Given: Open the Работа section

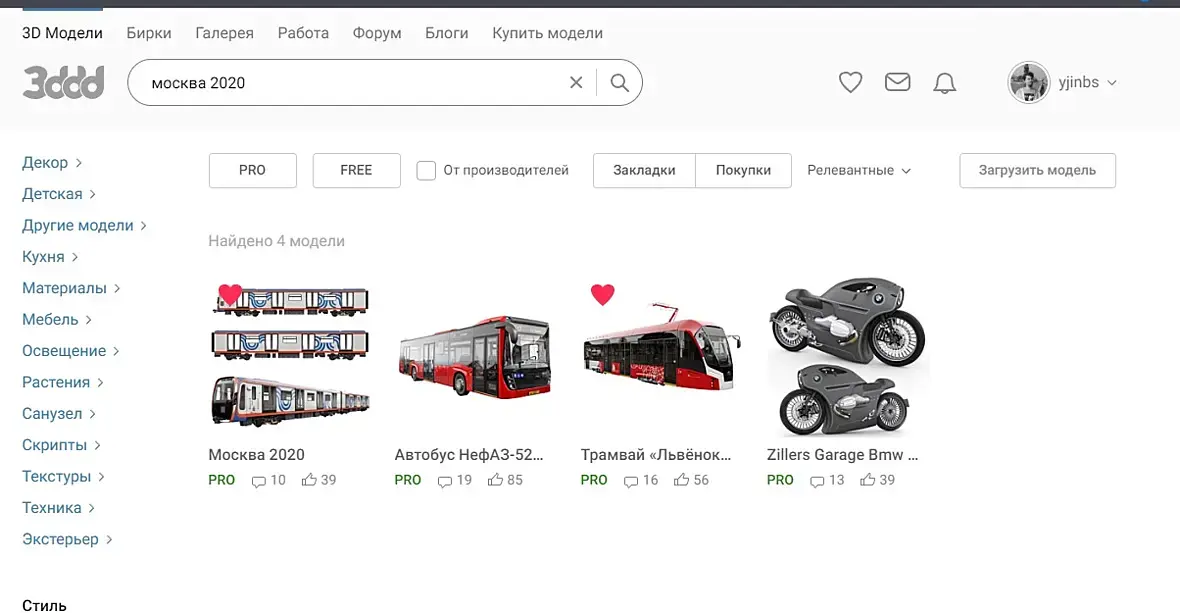Looking at the screenshot, I should coord(303,33).
